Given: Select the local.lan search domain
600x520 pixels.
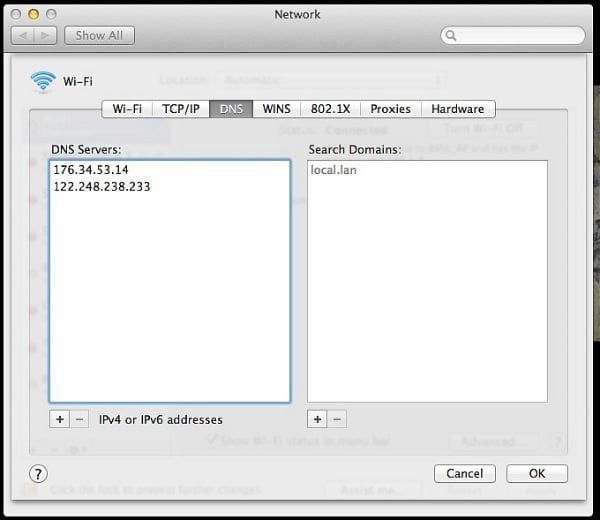Looking at the screenshot, I should pyautogui.click(x=427, y=170).
